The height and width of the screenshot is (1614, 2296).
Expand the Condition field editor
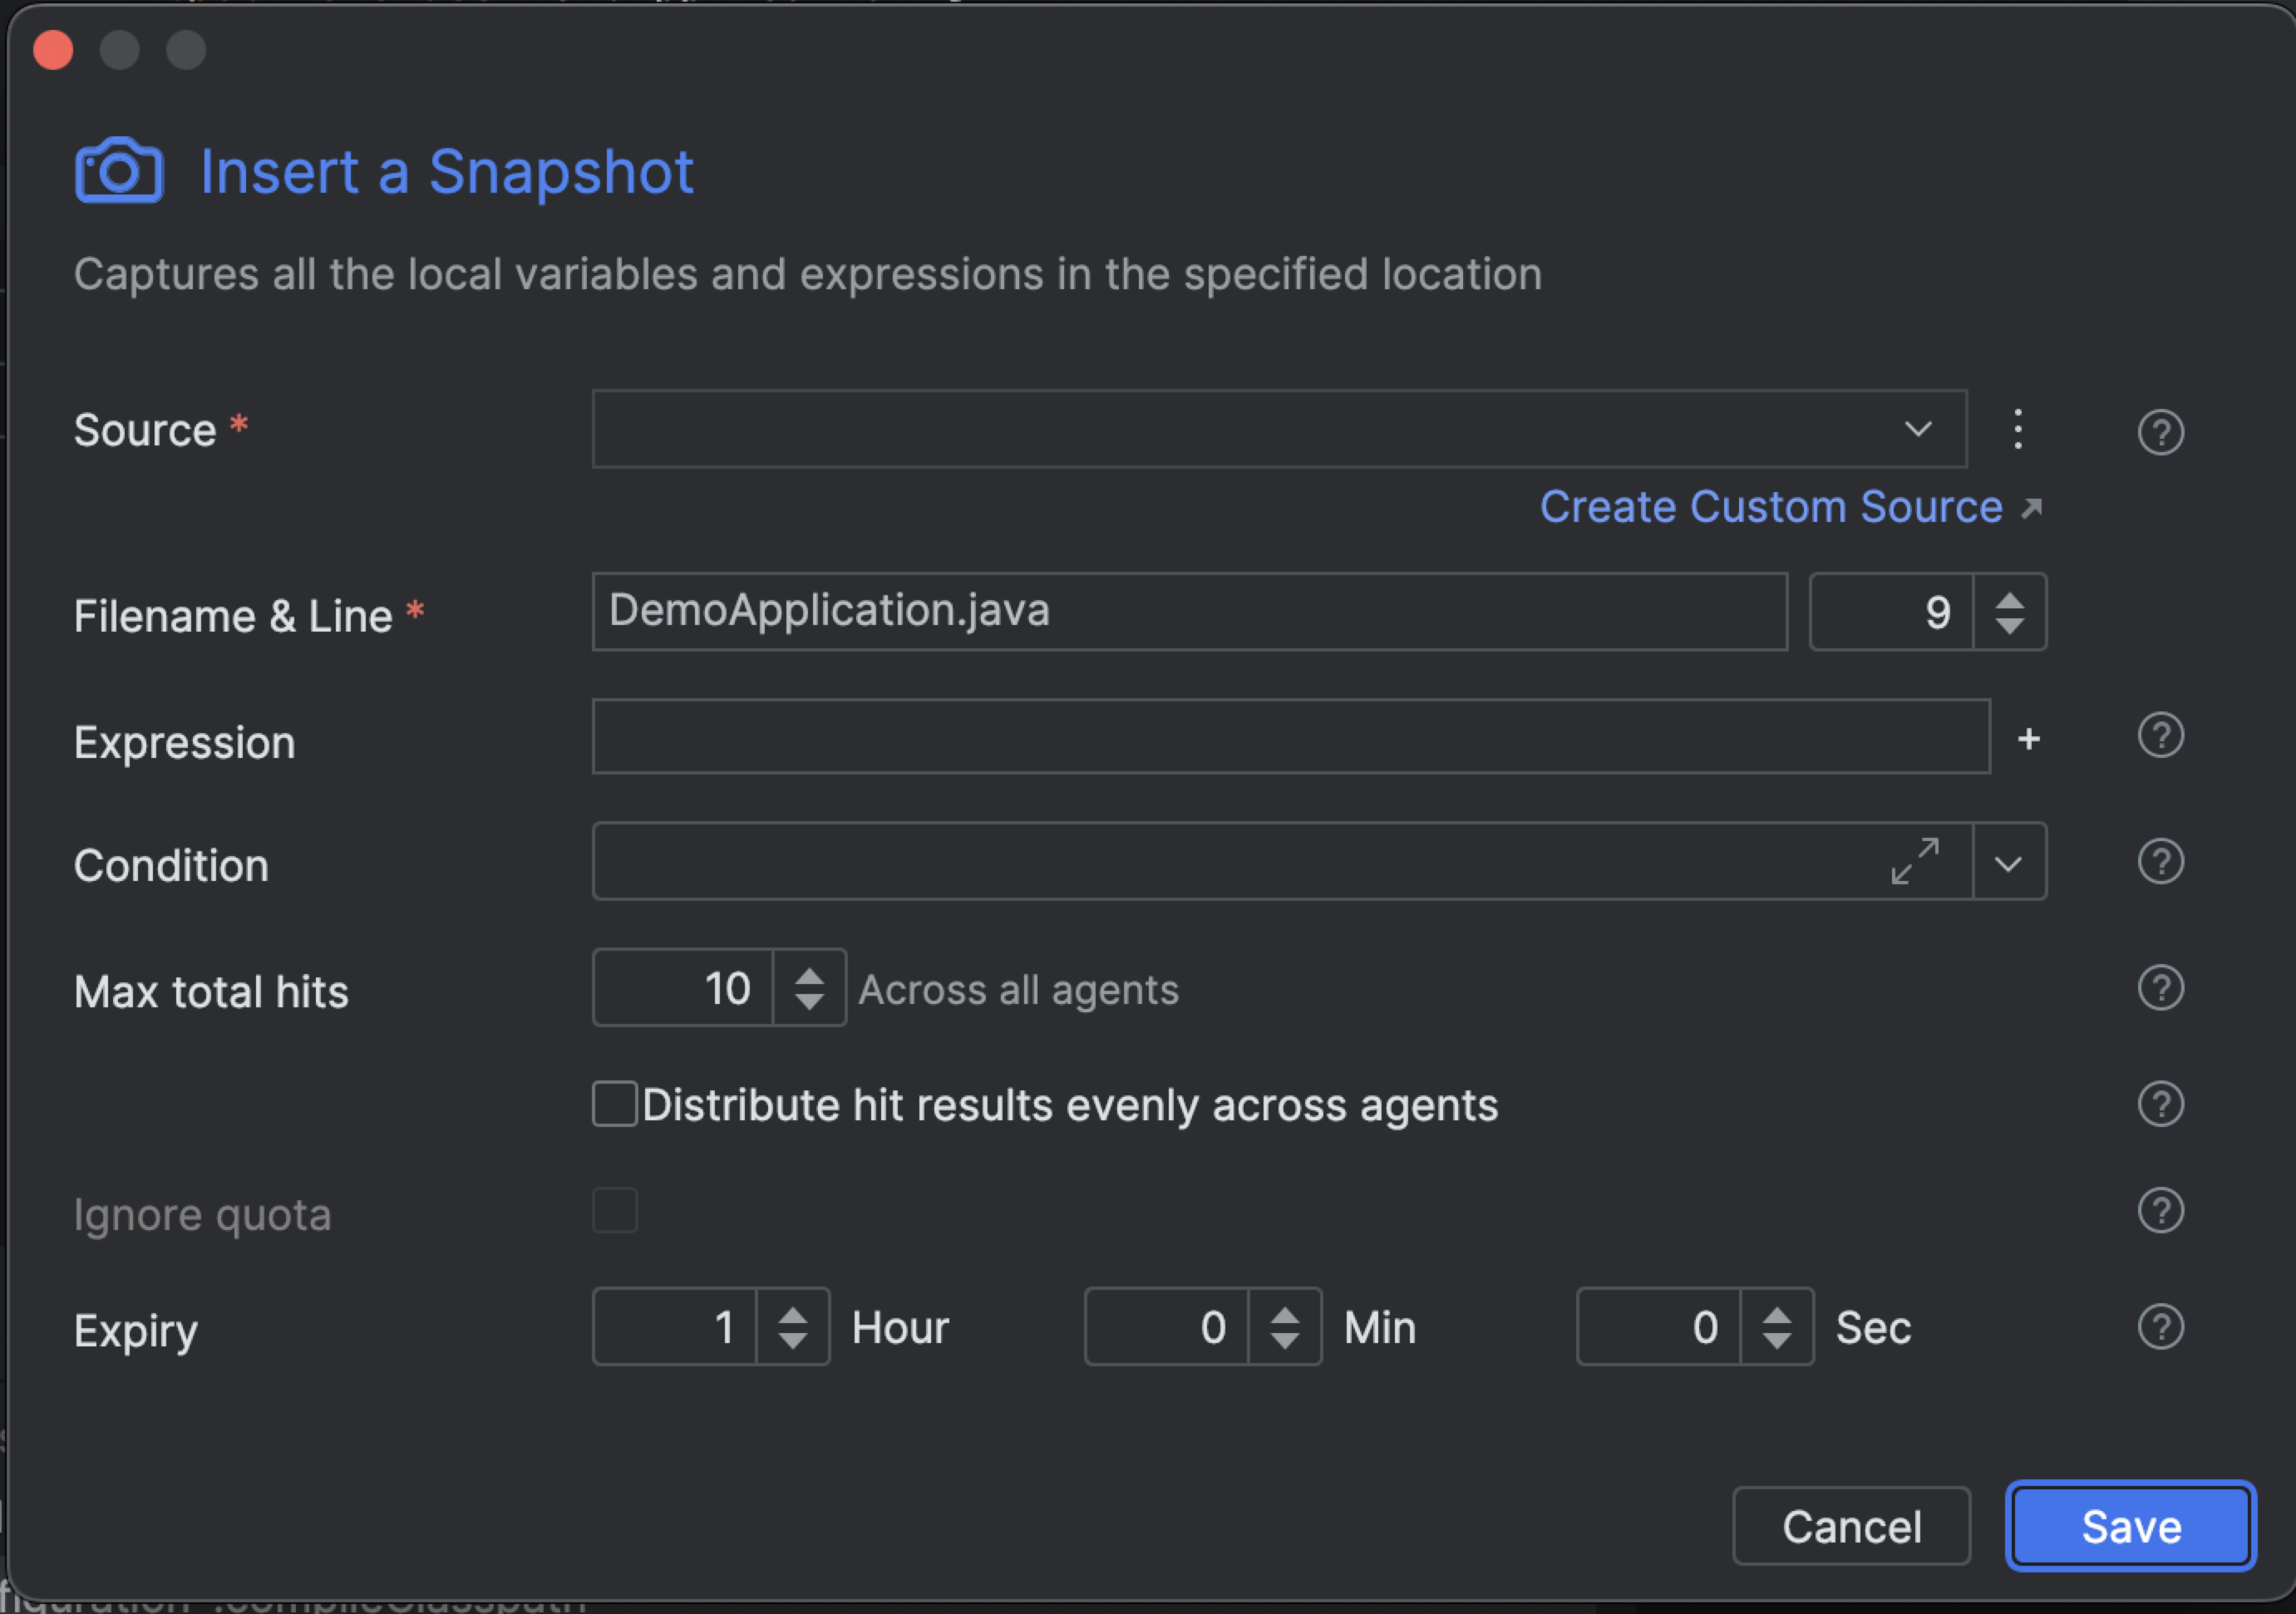(x=1915, y=861)
